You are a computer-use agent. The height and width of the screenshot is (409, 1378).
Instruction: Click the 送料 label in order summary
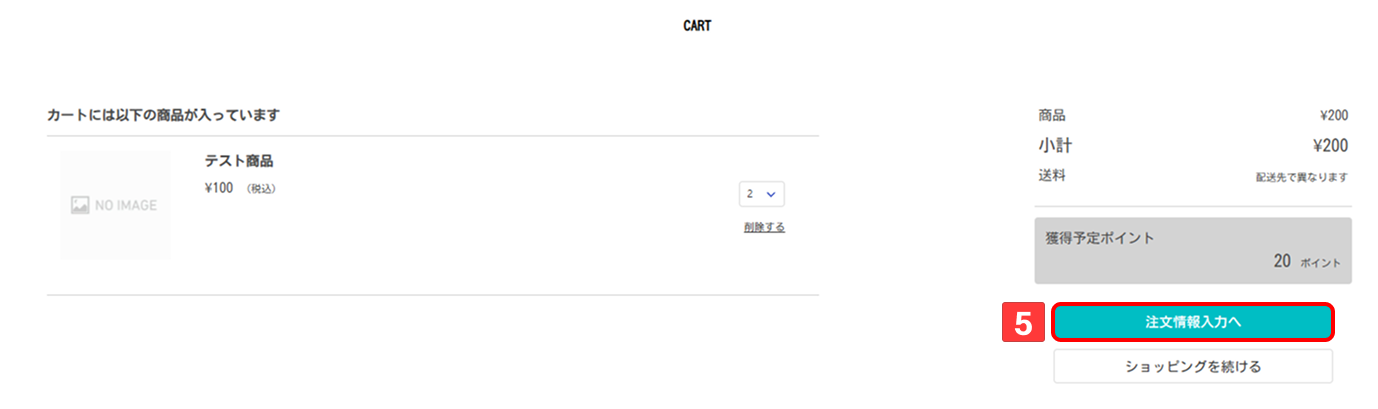click(1052, 176)
